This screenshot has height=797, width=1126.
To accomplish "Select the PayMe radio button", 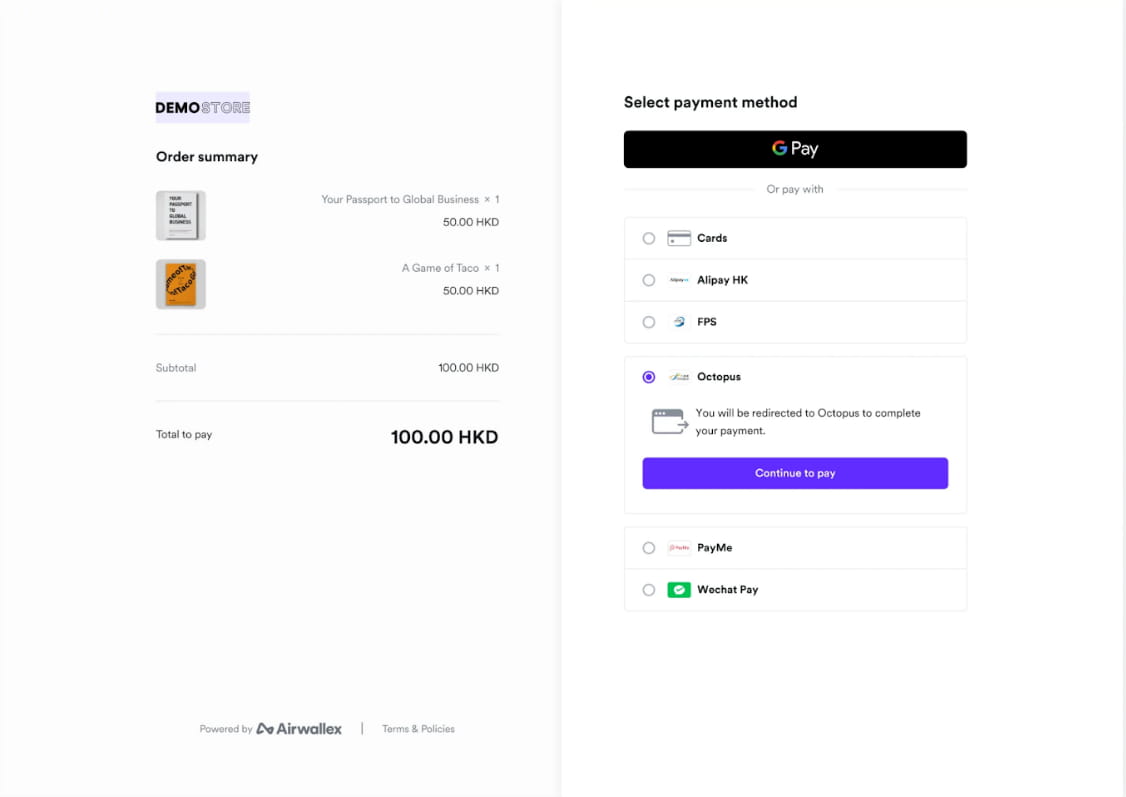I will pos(648,547).
